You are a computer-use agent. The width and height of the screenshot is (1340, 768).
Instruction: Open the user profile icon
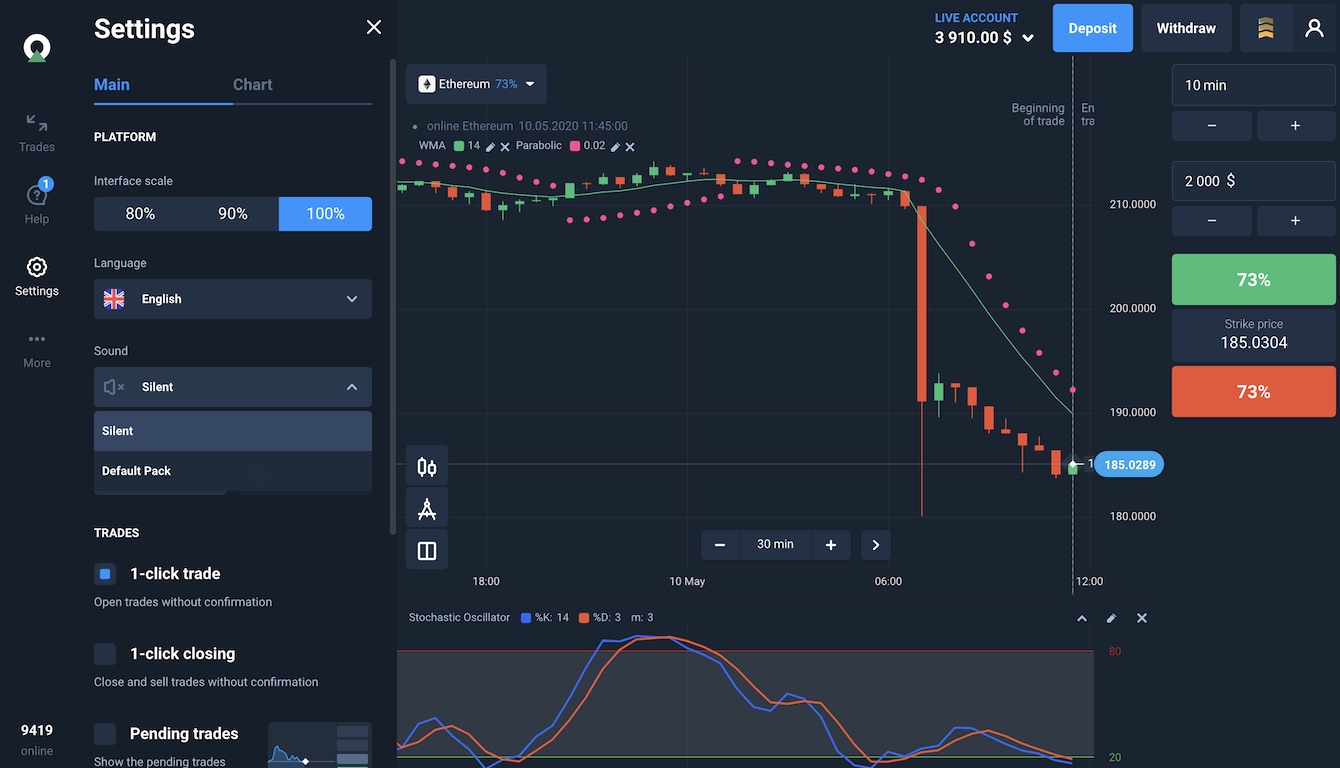click(x=1314, y=28)
